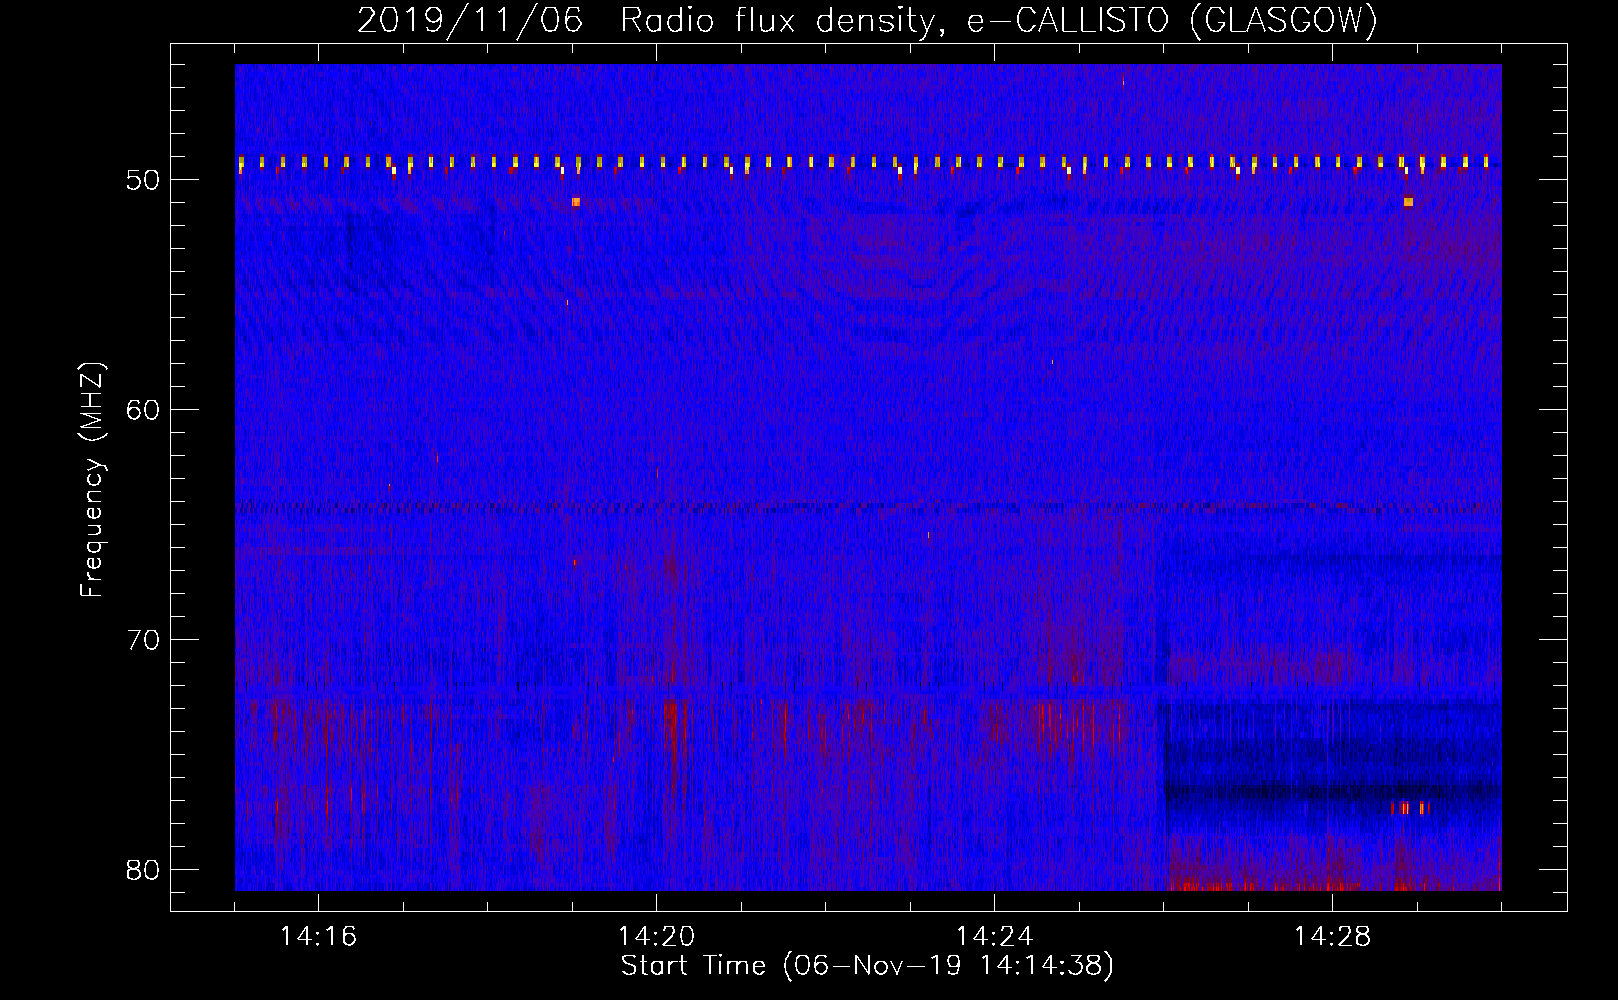Click the 50 frequency tick label
The image size is (1618, 1000).
pos(143,180)
